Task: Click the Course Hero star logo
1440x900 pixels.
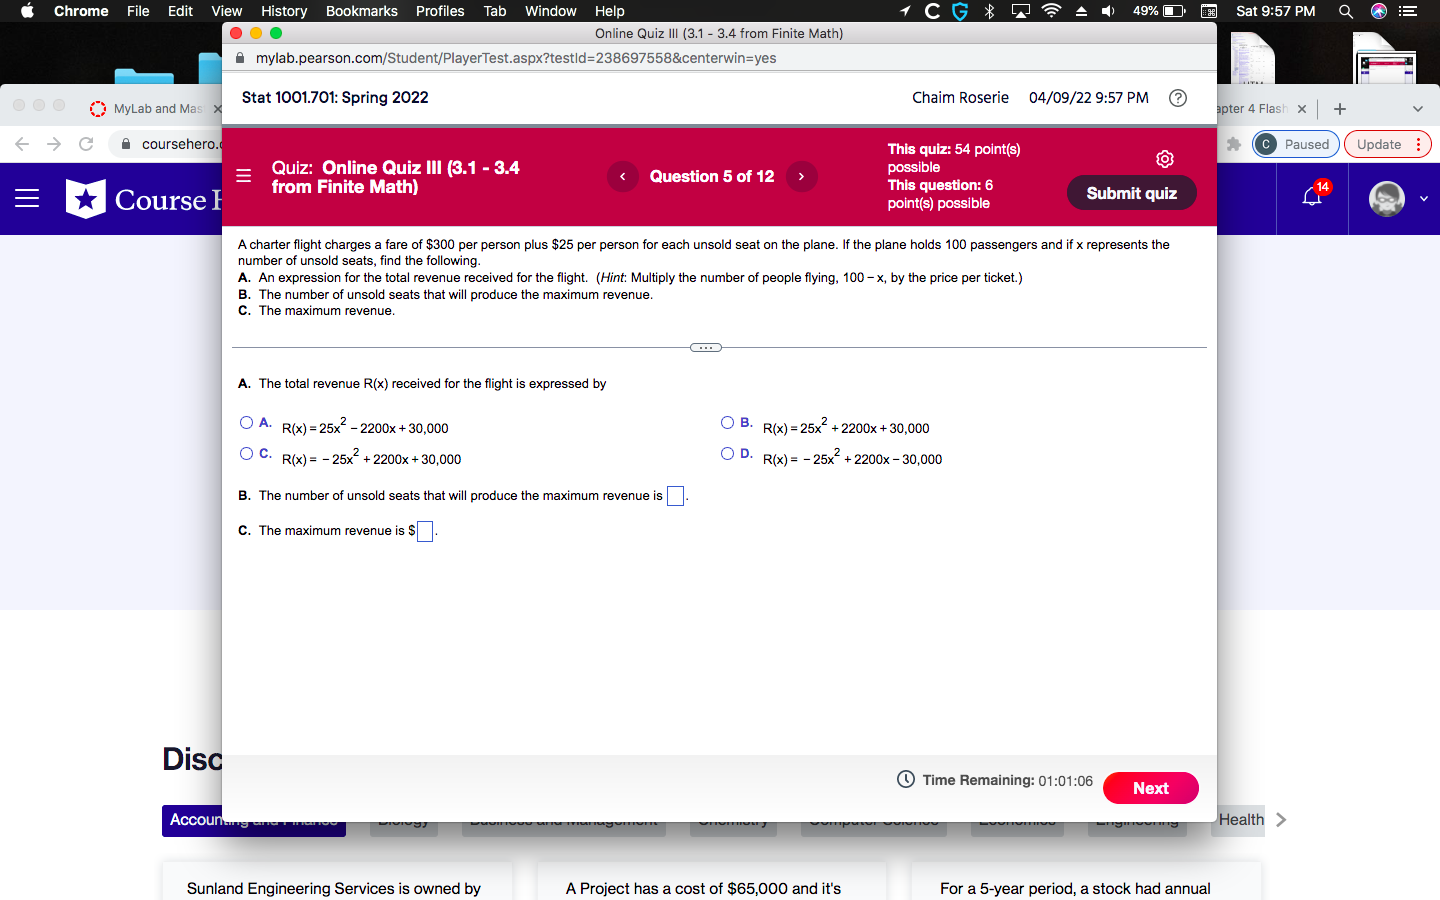Action: [86, 198]
